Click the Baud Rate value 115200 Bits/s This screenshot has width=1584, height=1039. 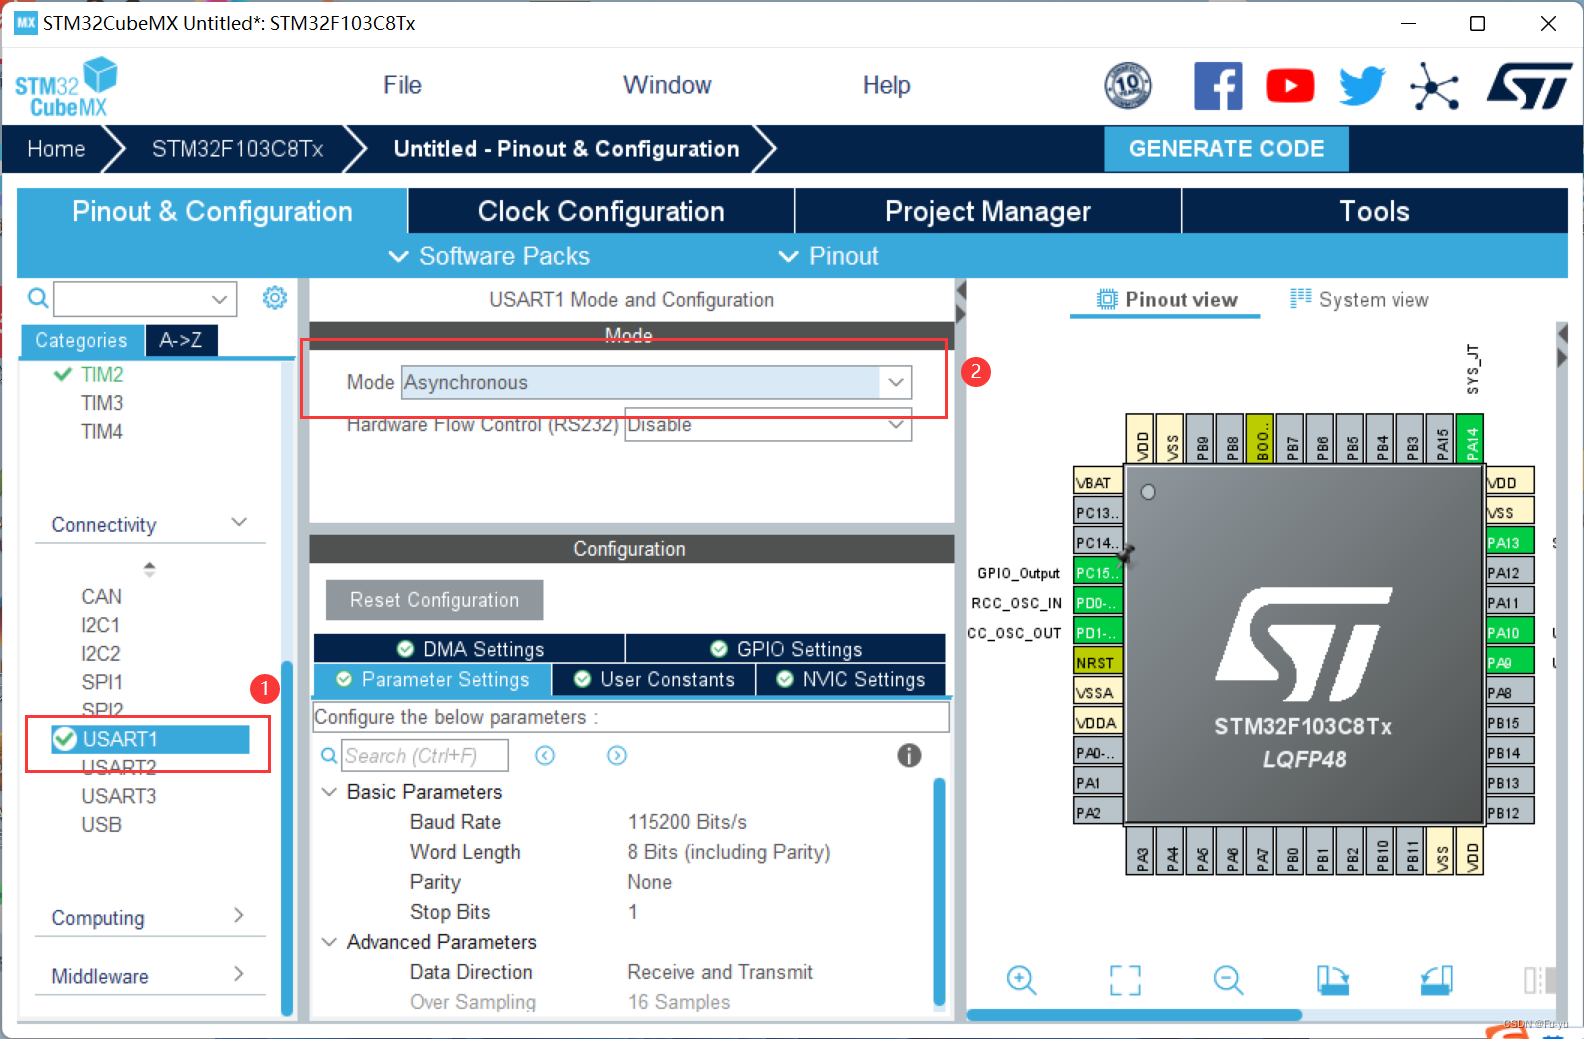pyautogui.click(x=687, y=822)
